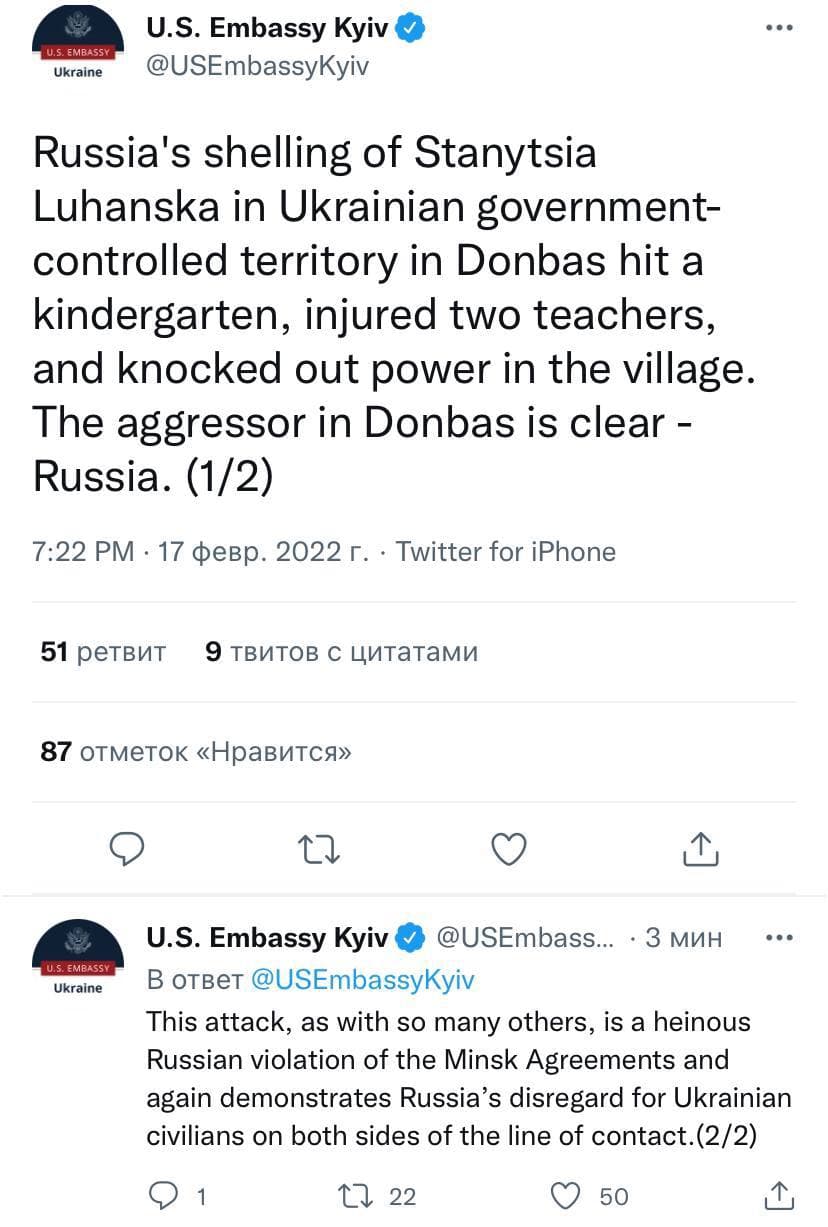The width and height of the screenshot is (828, 1227).
Task: Share the main tweet
Action: click(x=700, y=849)
